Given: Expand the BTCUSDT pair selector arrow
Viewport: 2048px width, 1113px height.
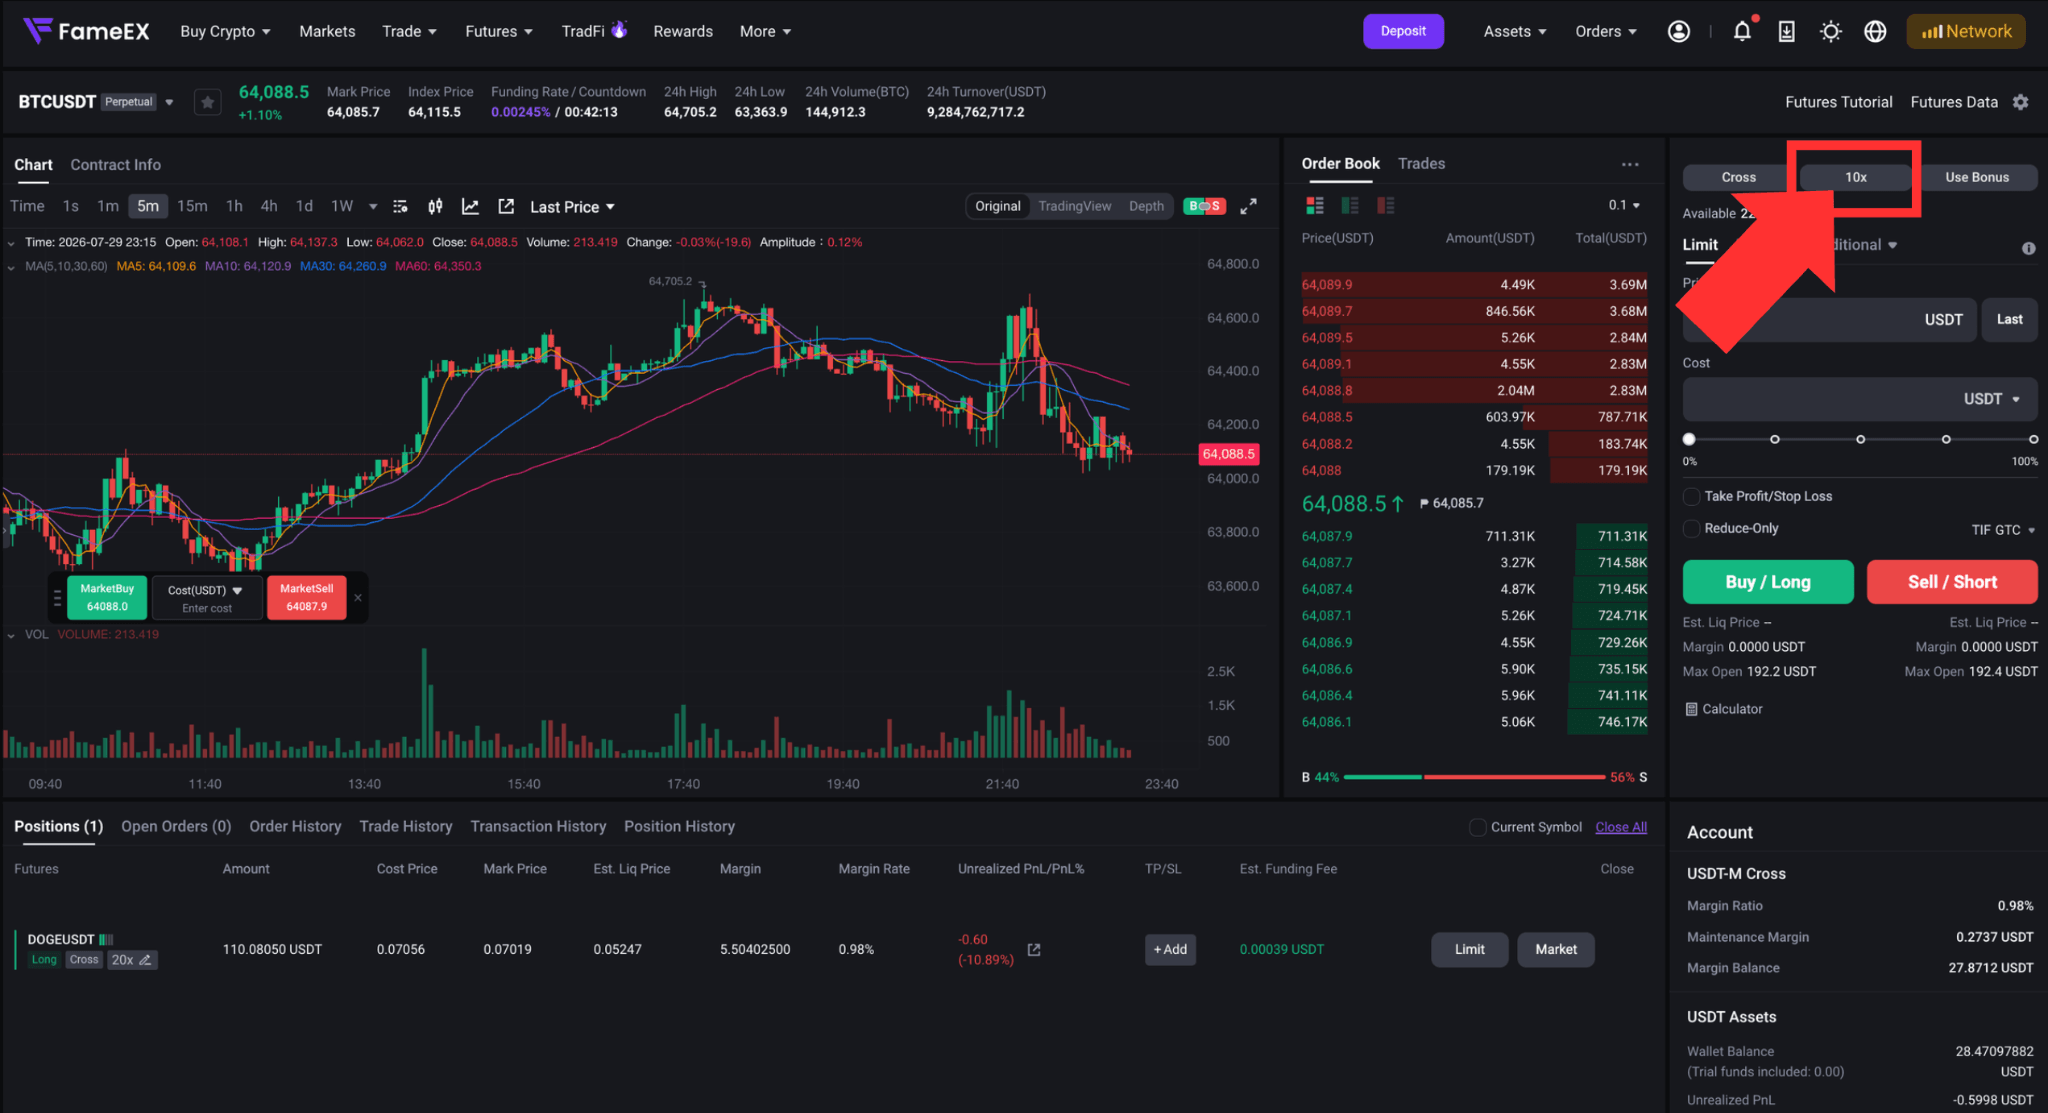Looking at the screenshot, I should (169, 102).
